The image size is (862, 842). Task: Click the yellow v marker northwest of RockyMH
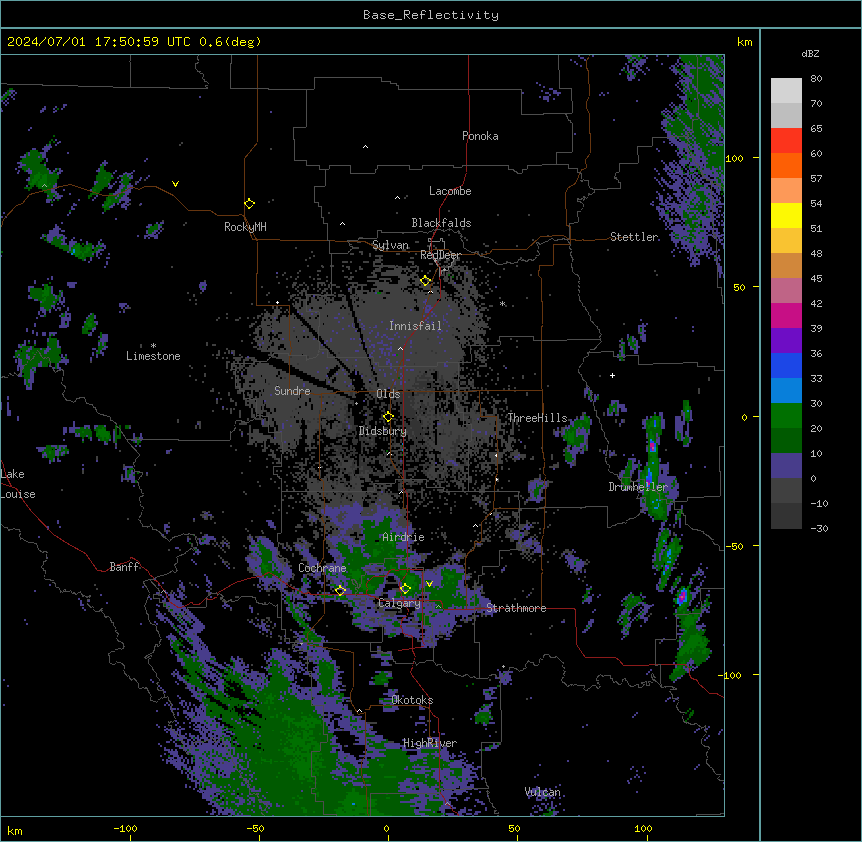[x=175, y=184]
